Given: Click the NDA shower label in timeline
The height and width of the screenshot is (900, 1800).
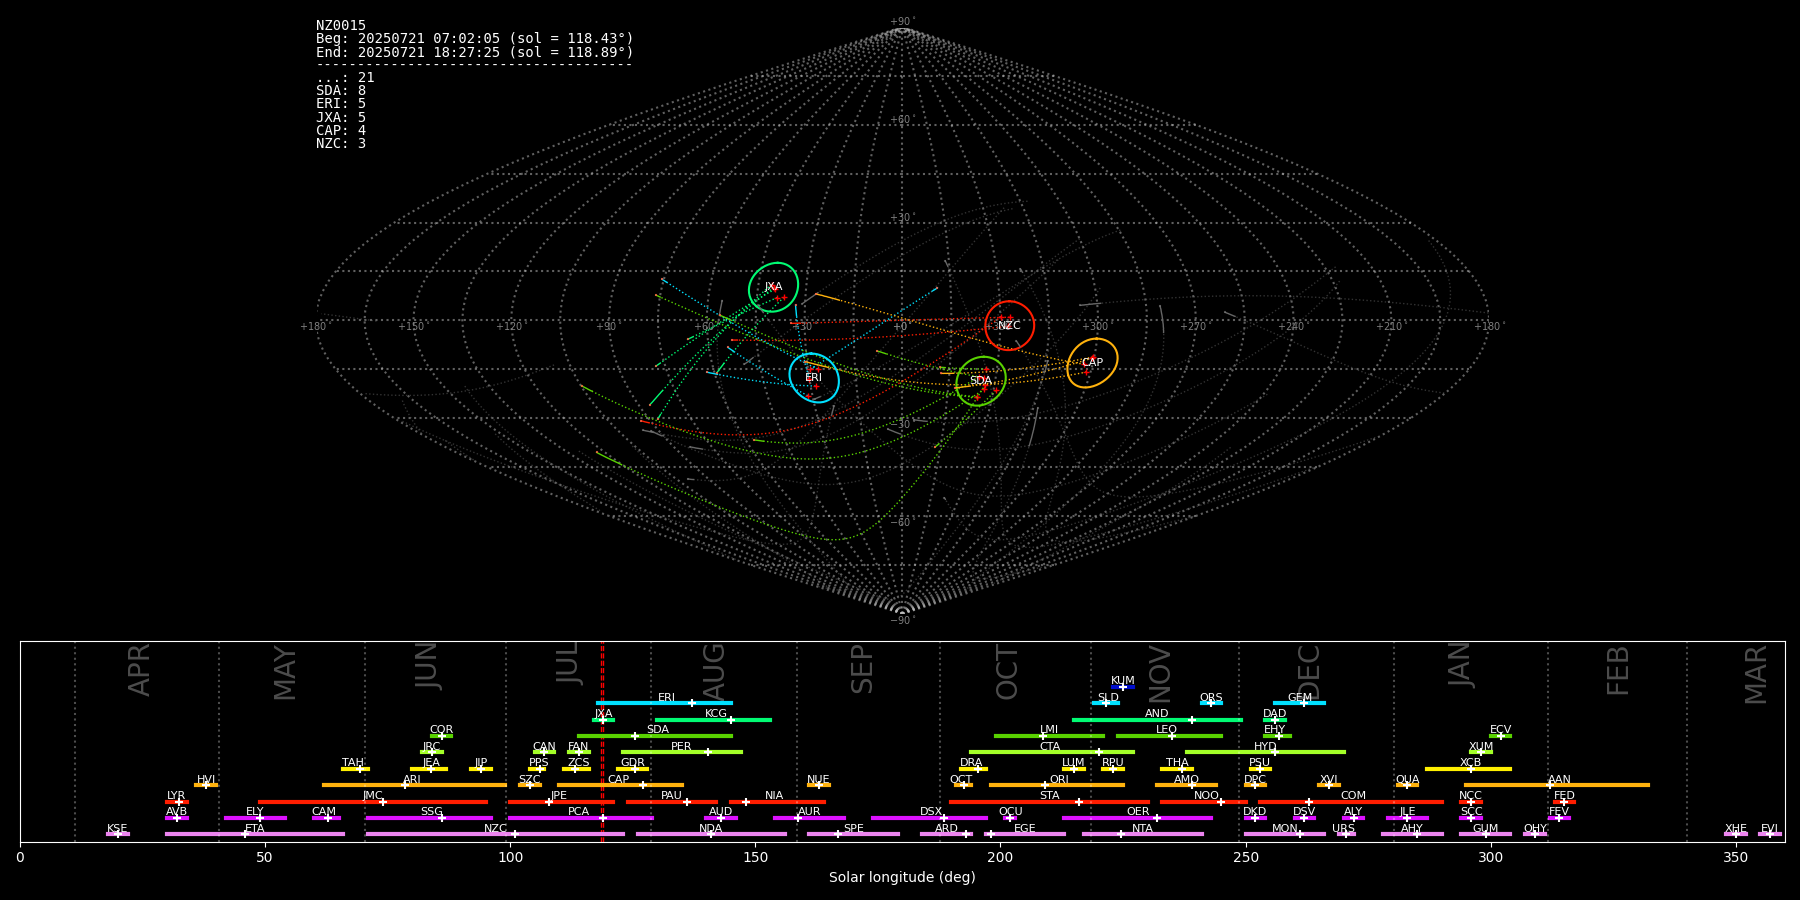Looking at the screenshot, I should coord(711,829).
